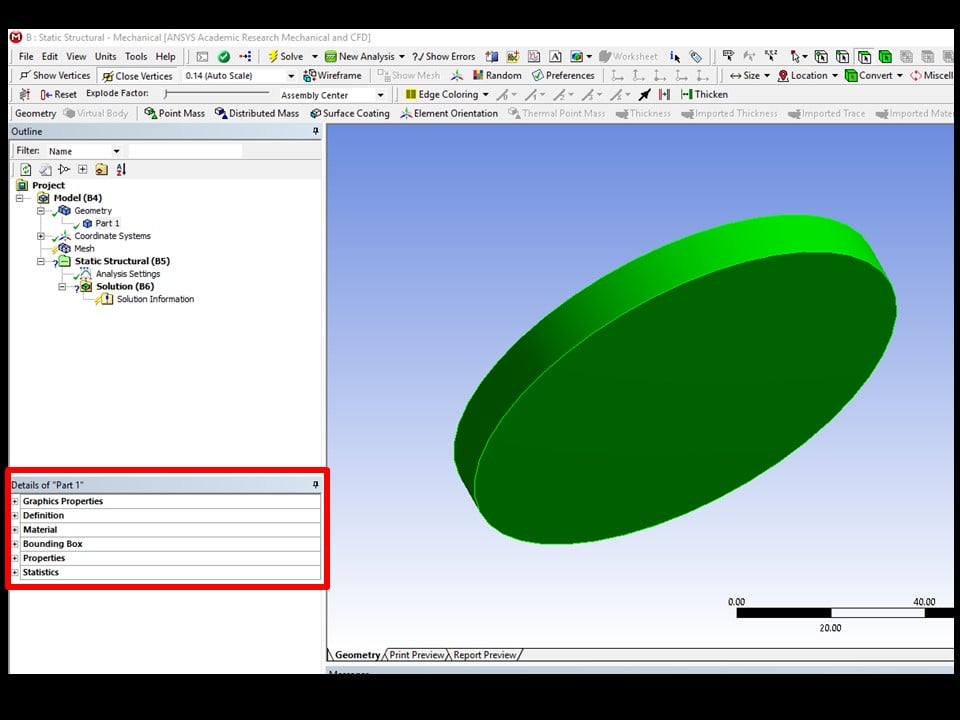This screenshot has height=720, width=960.
Task: Click the selection information icon
Action: click(x=675, y=56)
